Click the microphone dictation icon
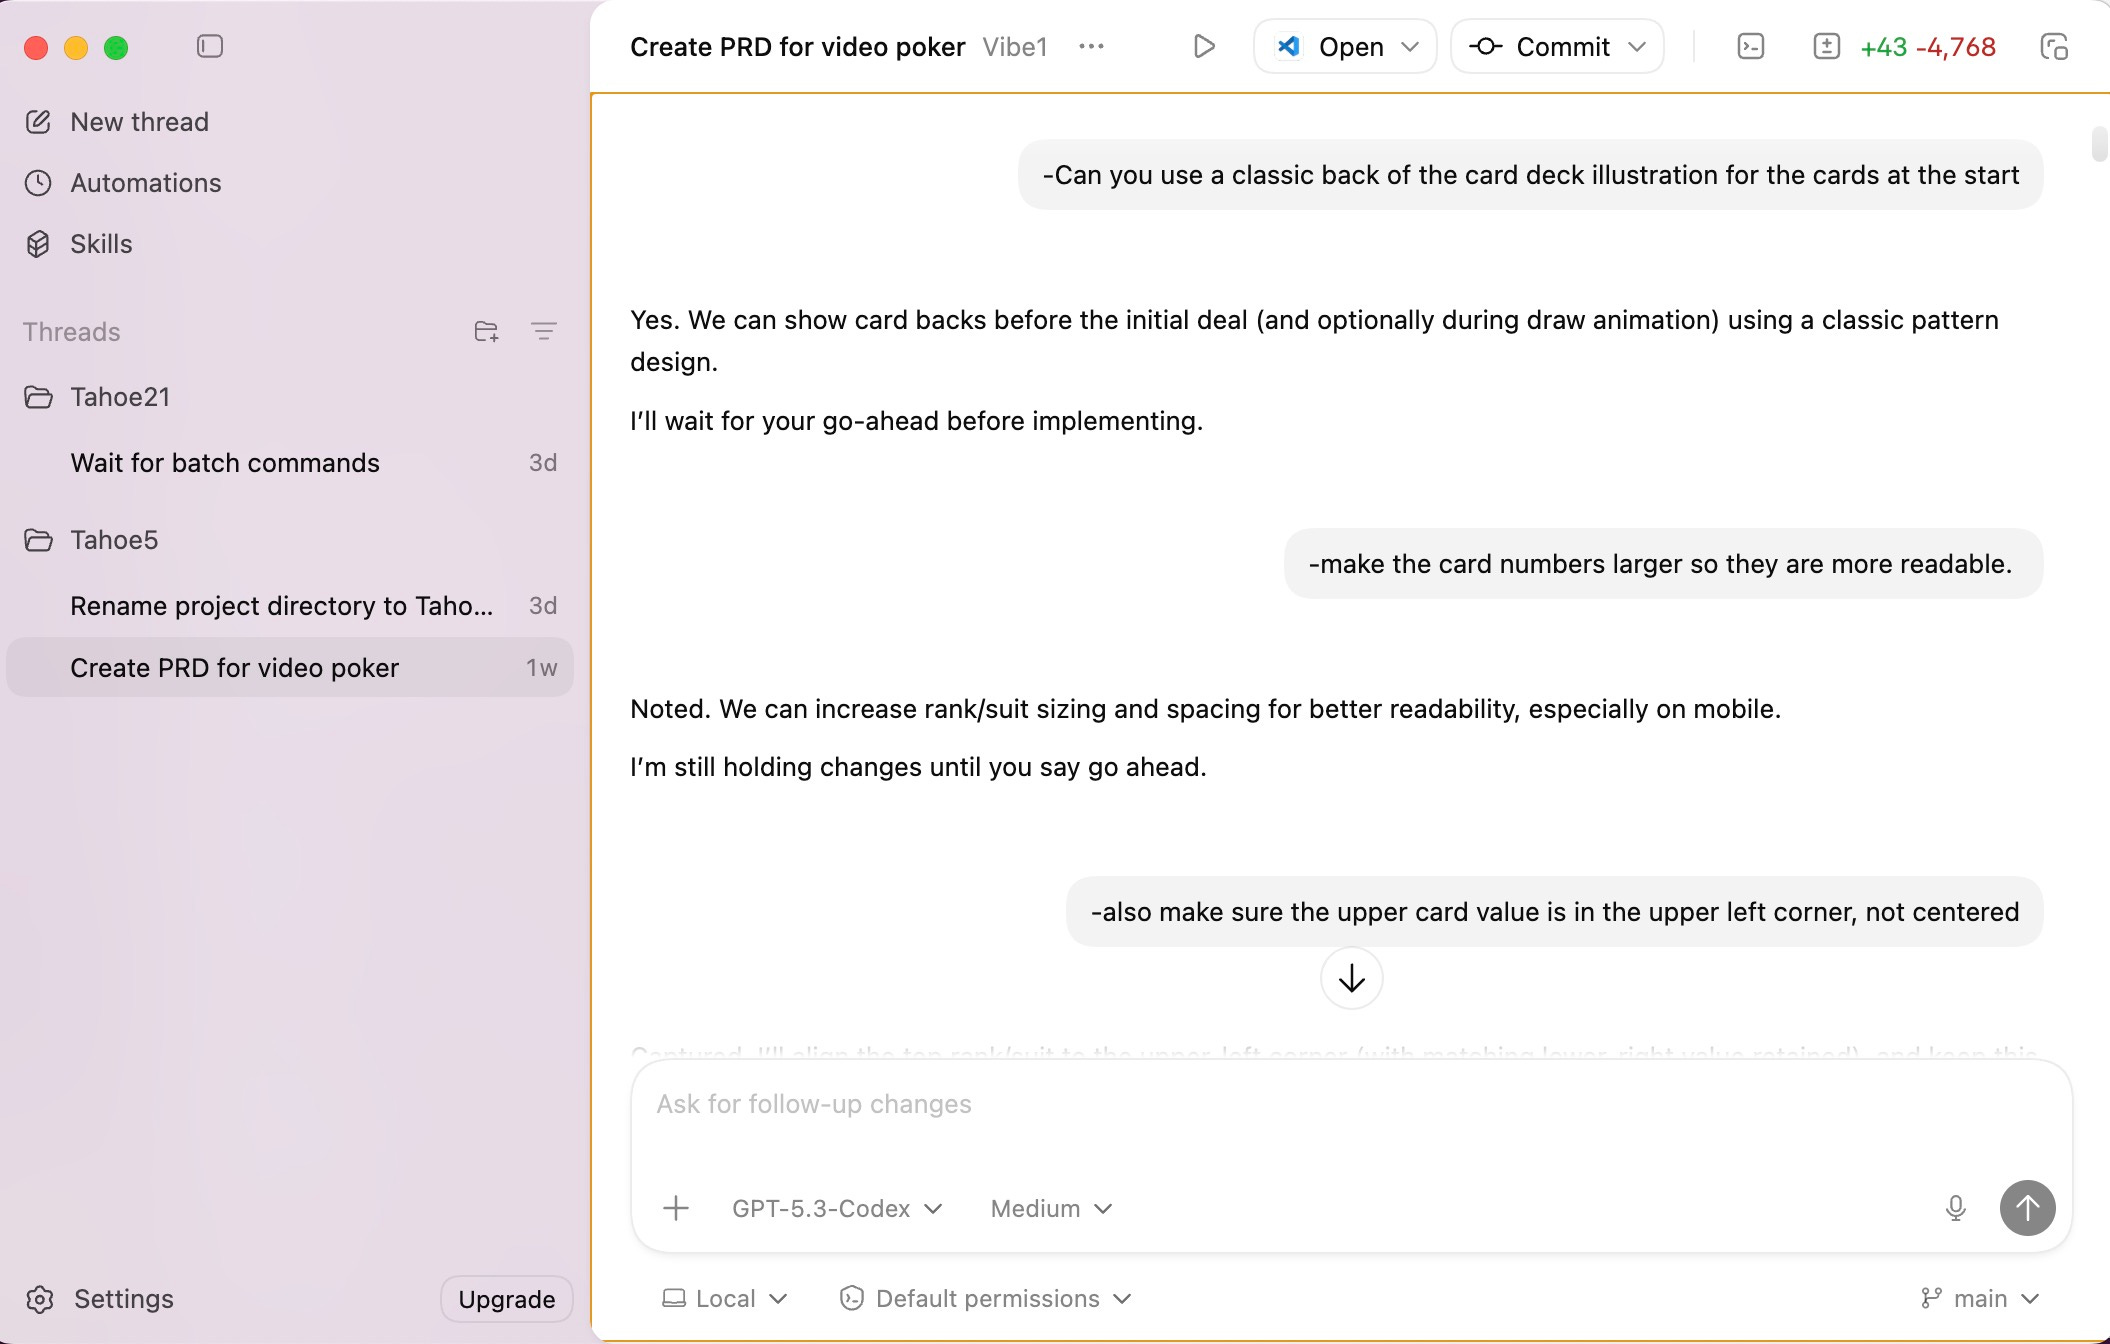This screenshot has height=1344, width=2110. pyautogui.click(x=1956, y=1208)
